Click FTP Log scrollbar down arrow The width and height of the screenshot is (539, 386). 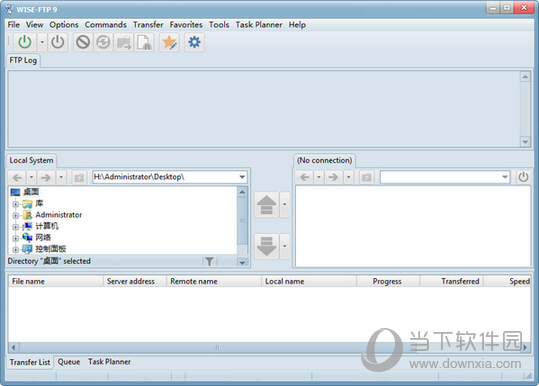(525, 141)
